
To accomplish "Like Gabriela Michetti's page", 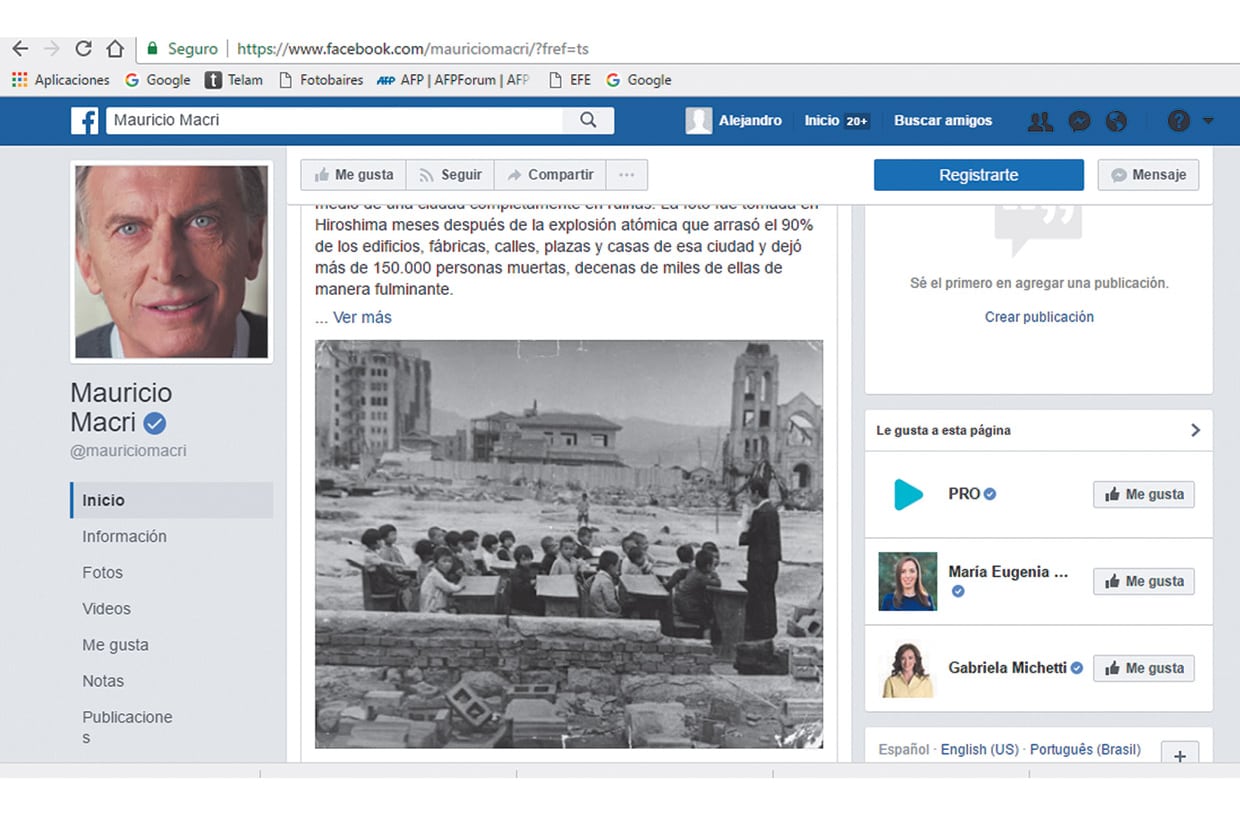I will [x=1143, y=668].
